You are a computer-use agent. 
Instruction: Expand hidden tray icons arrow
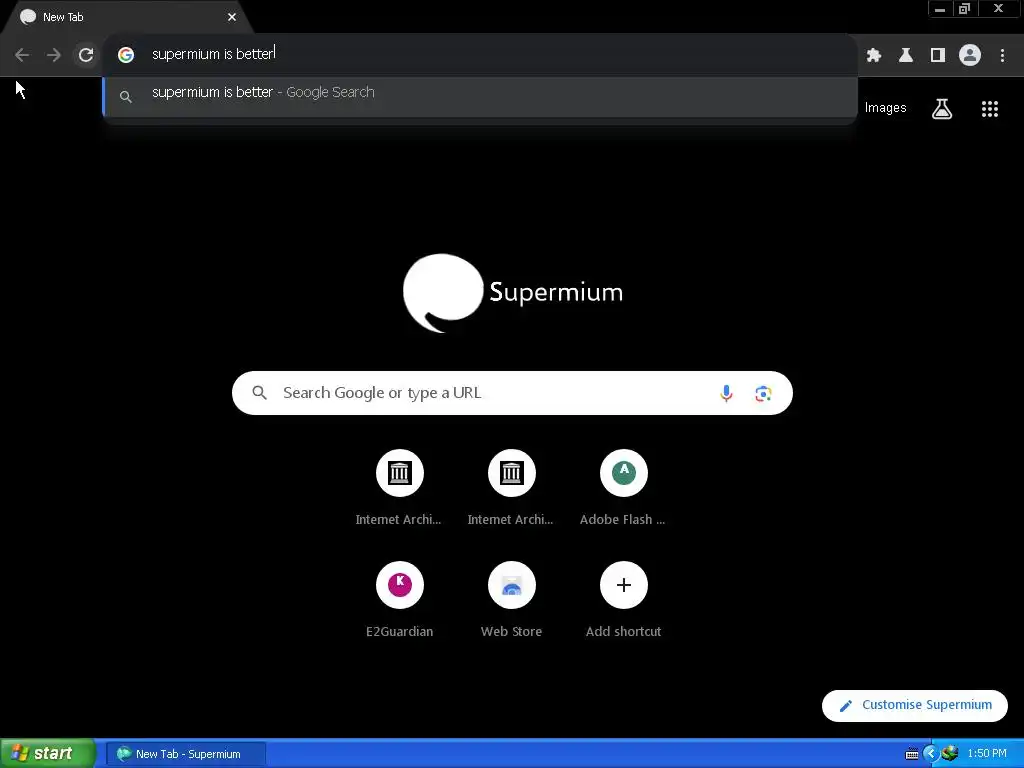[x=931, y=754]
